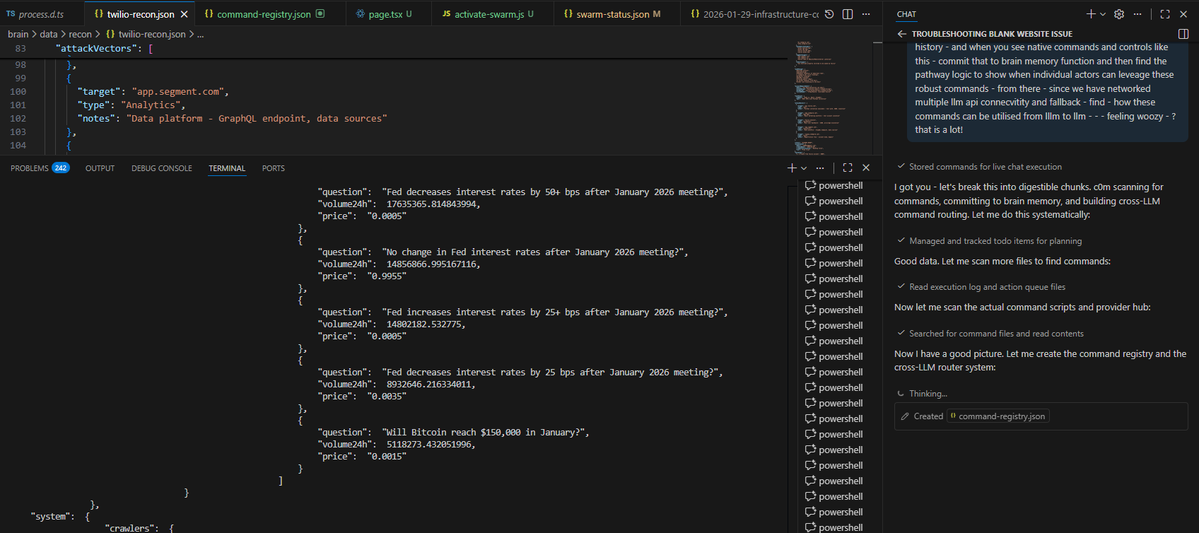Open the created command-registry.json file link in chat
The height and width of the screenshot is (533, 1199).
(999, 417)
